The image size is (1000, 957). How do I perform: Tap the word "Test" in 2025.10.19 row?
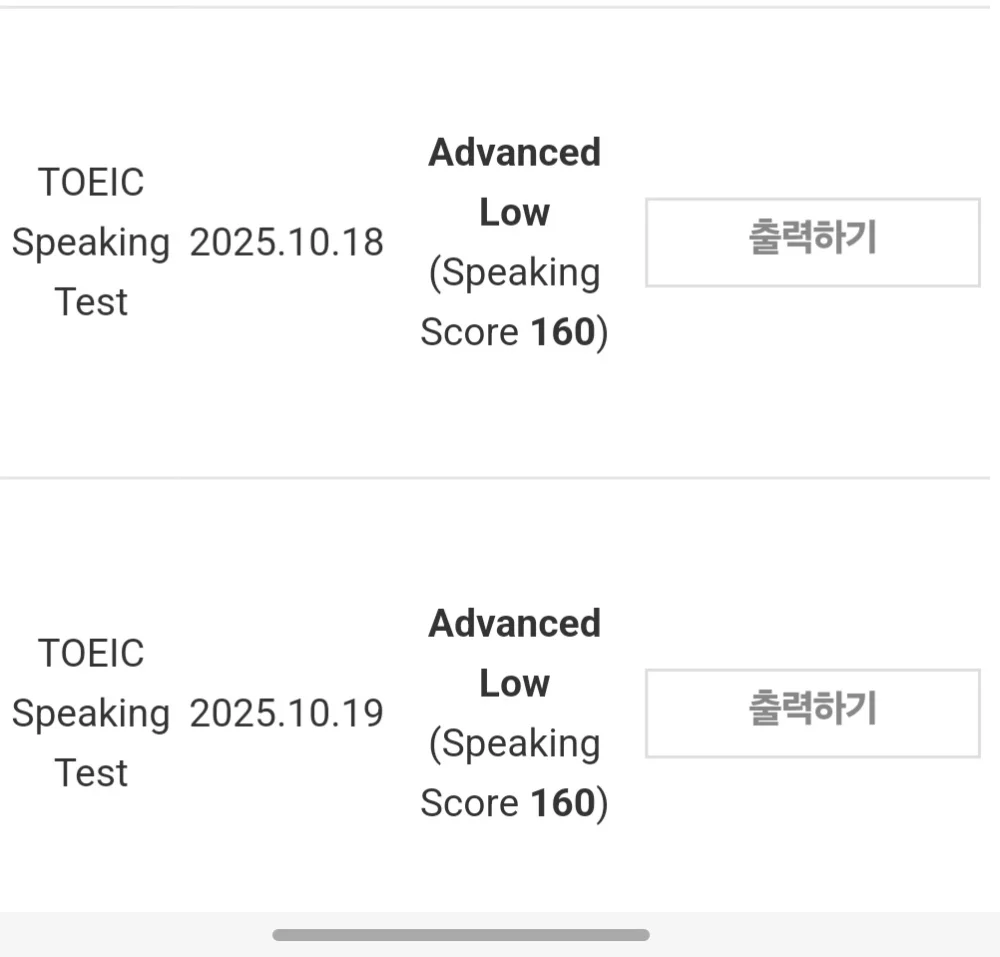91,773
